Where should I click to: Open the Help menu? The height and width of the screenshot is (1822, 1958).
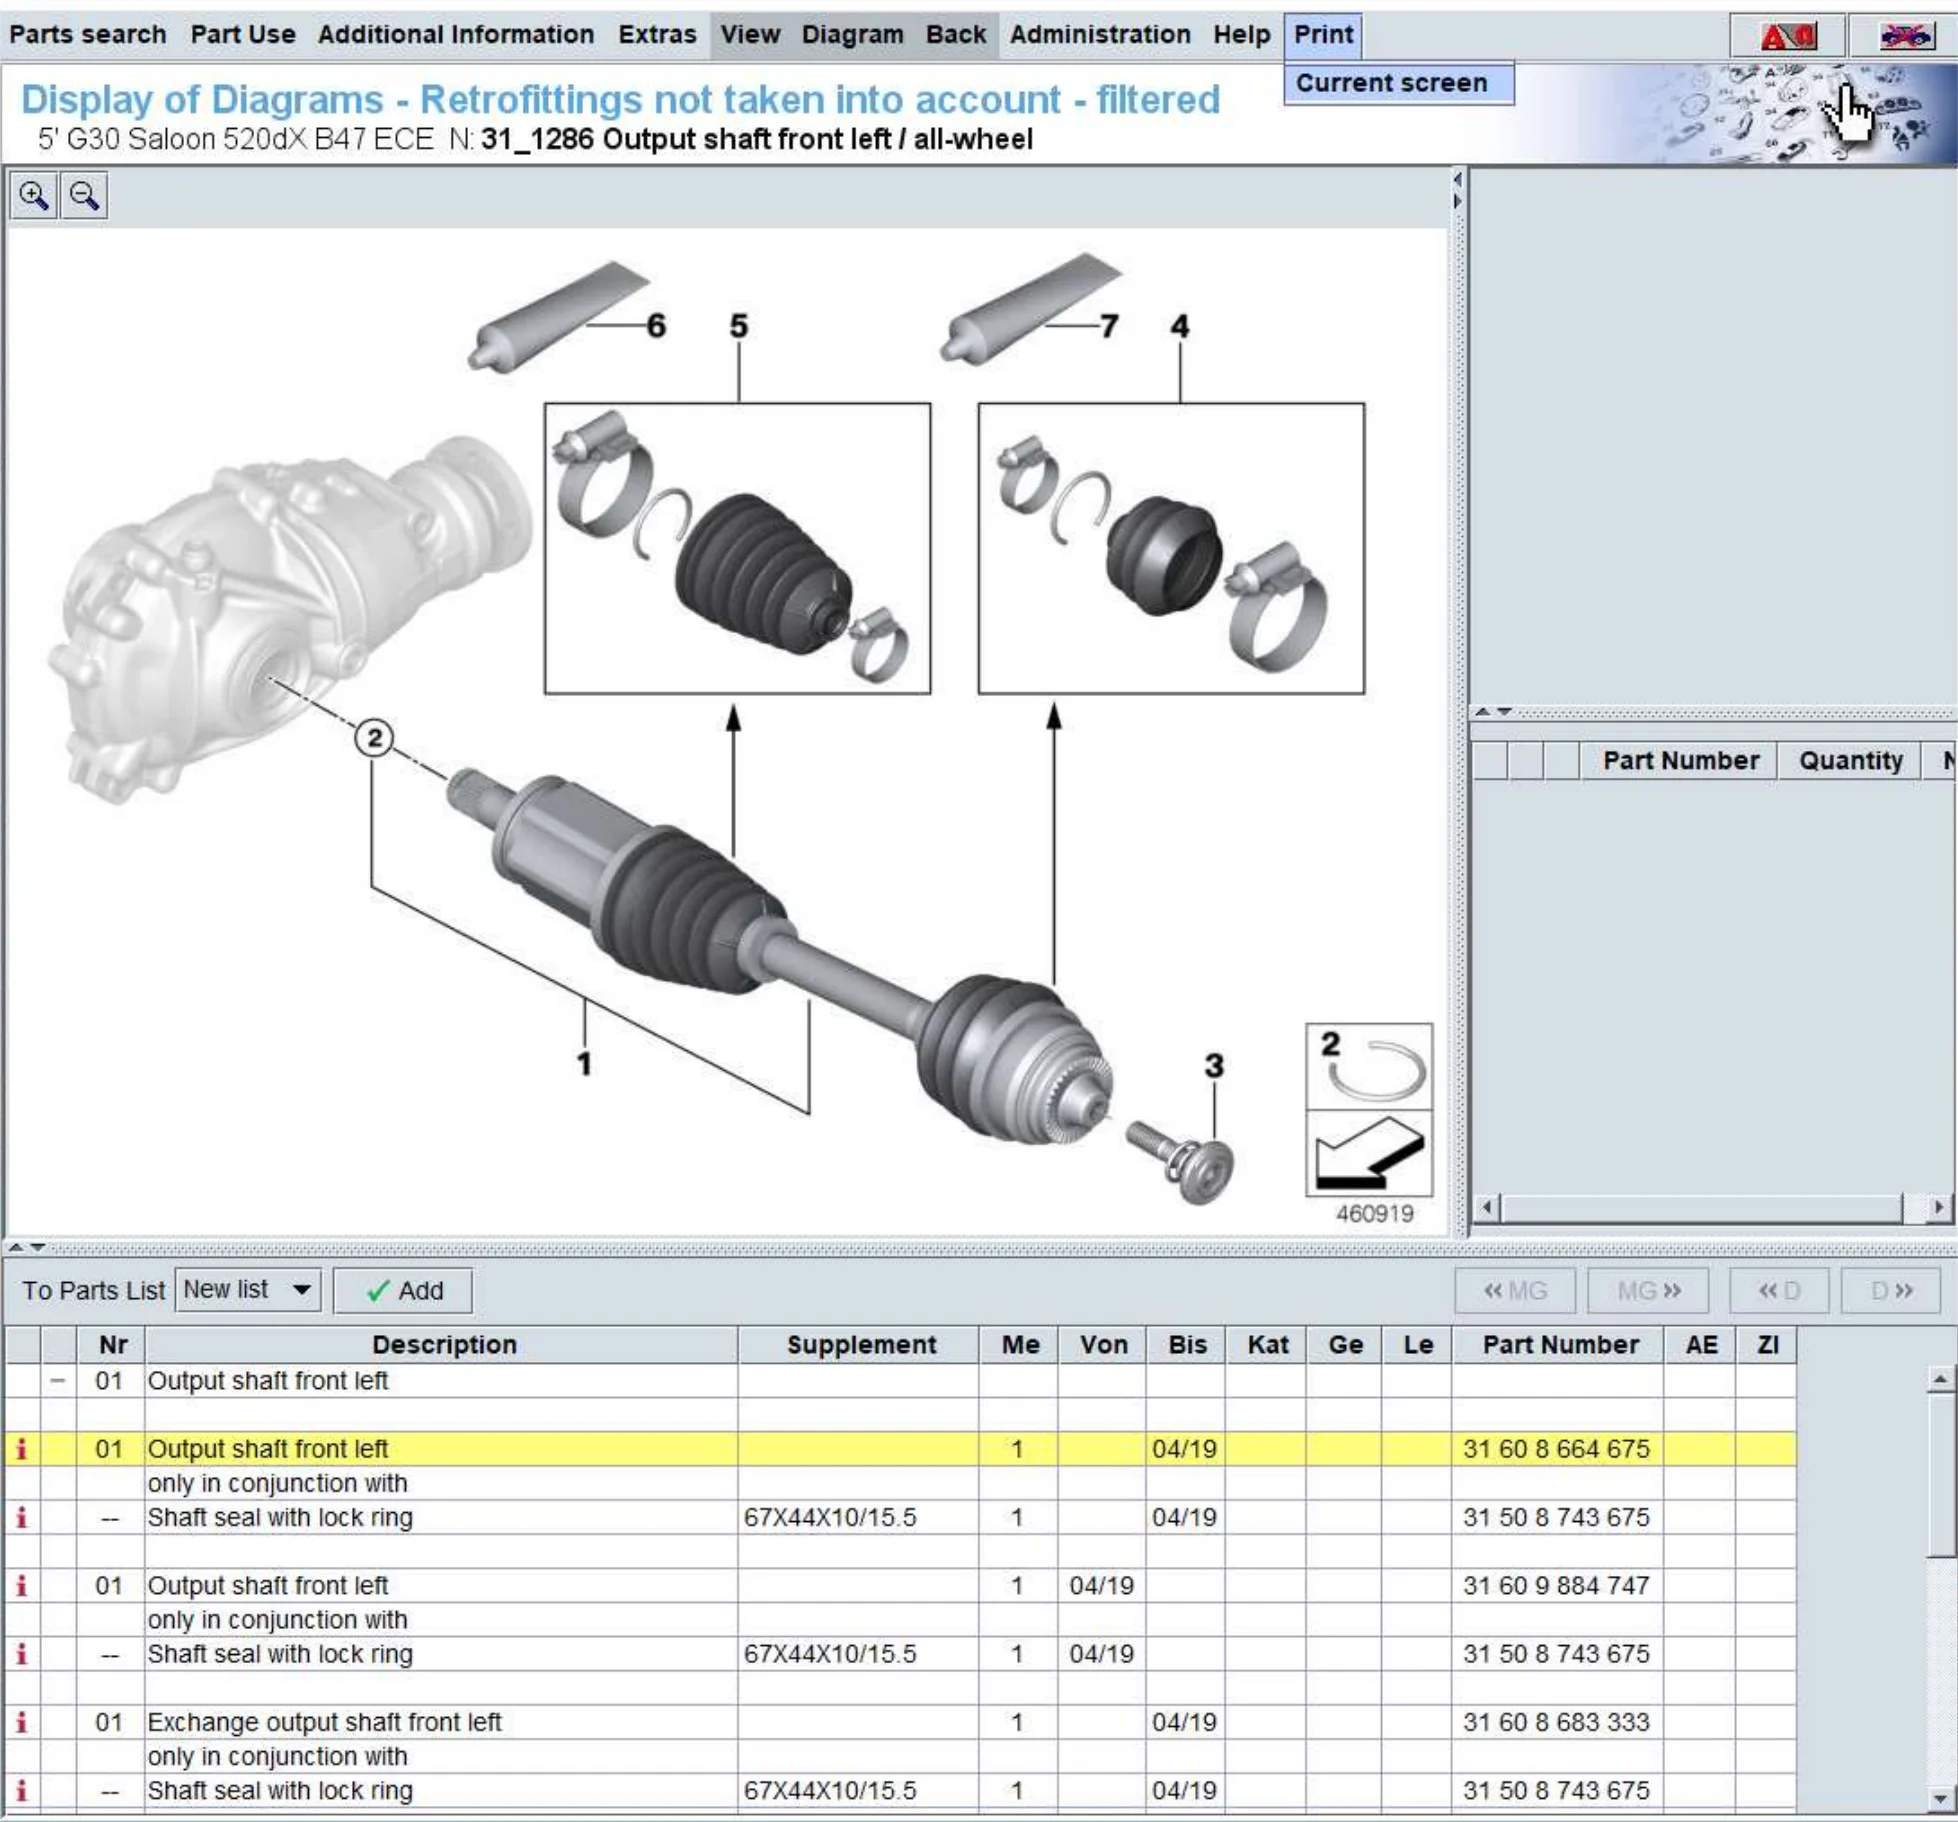(x=1242, y=34)
